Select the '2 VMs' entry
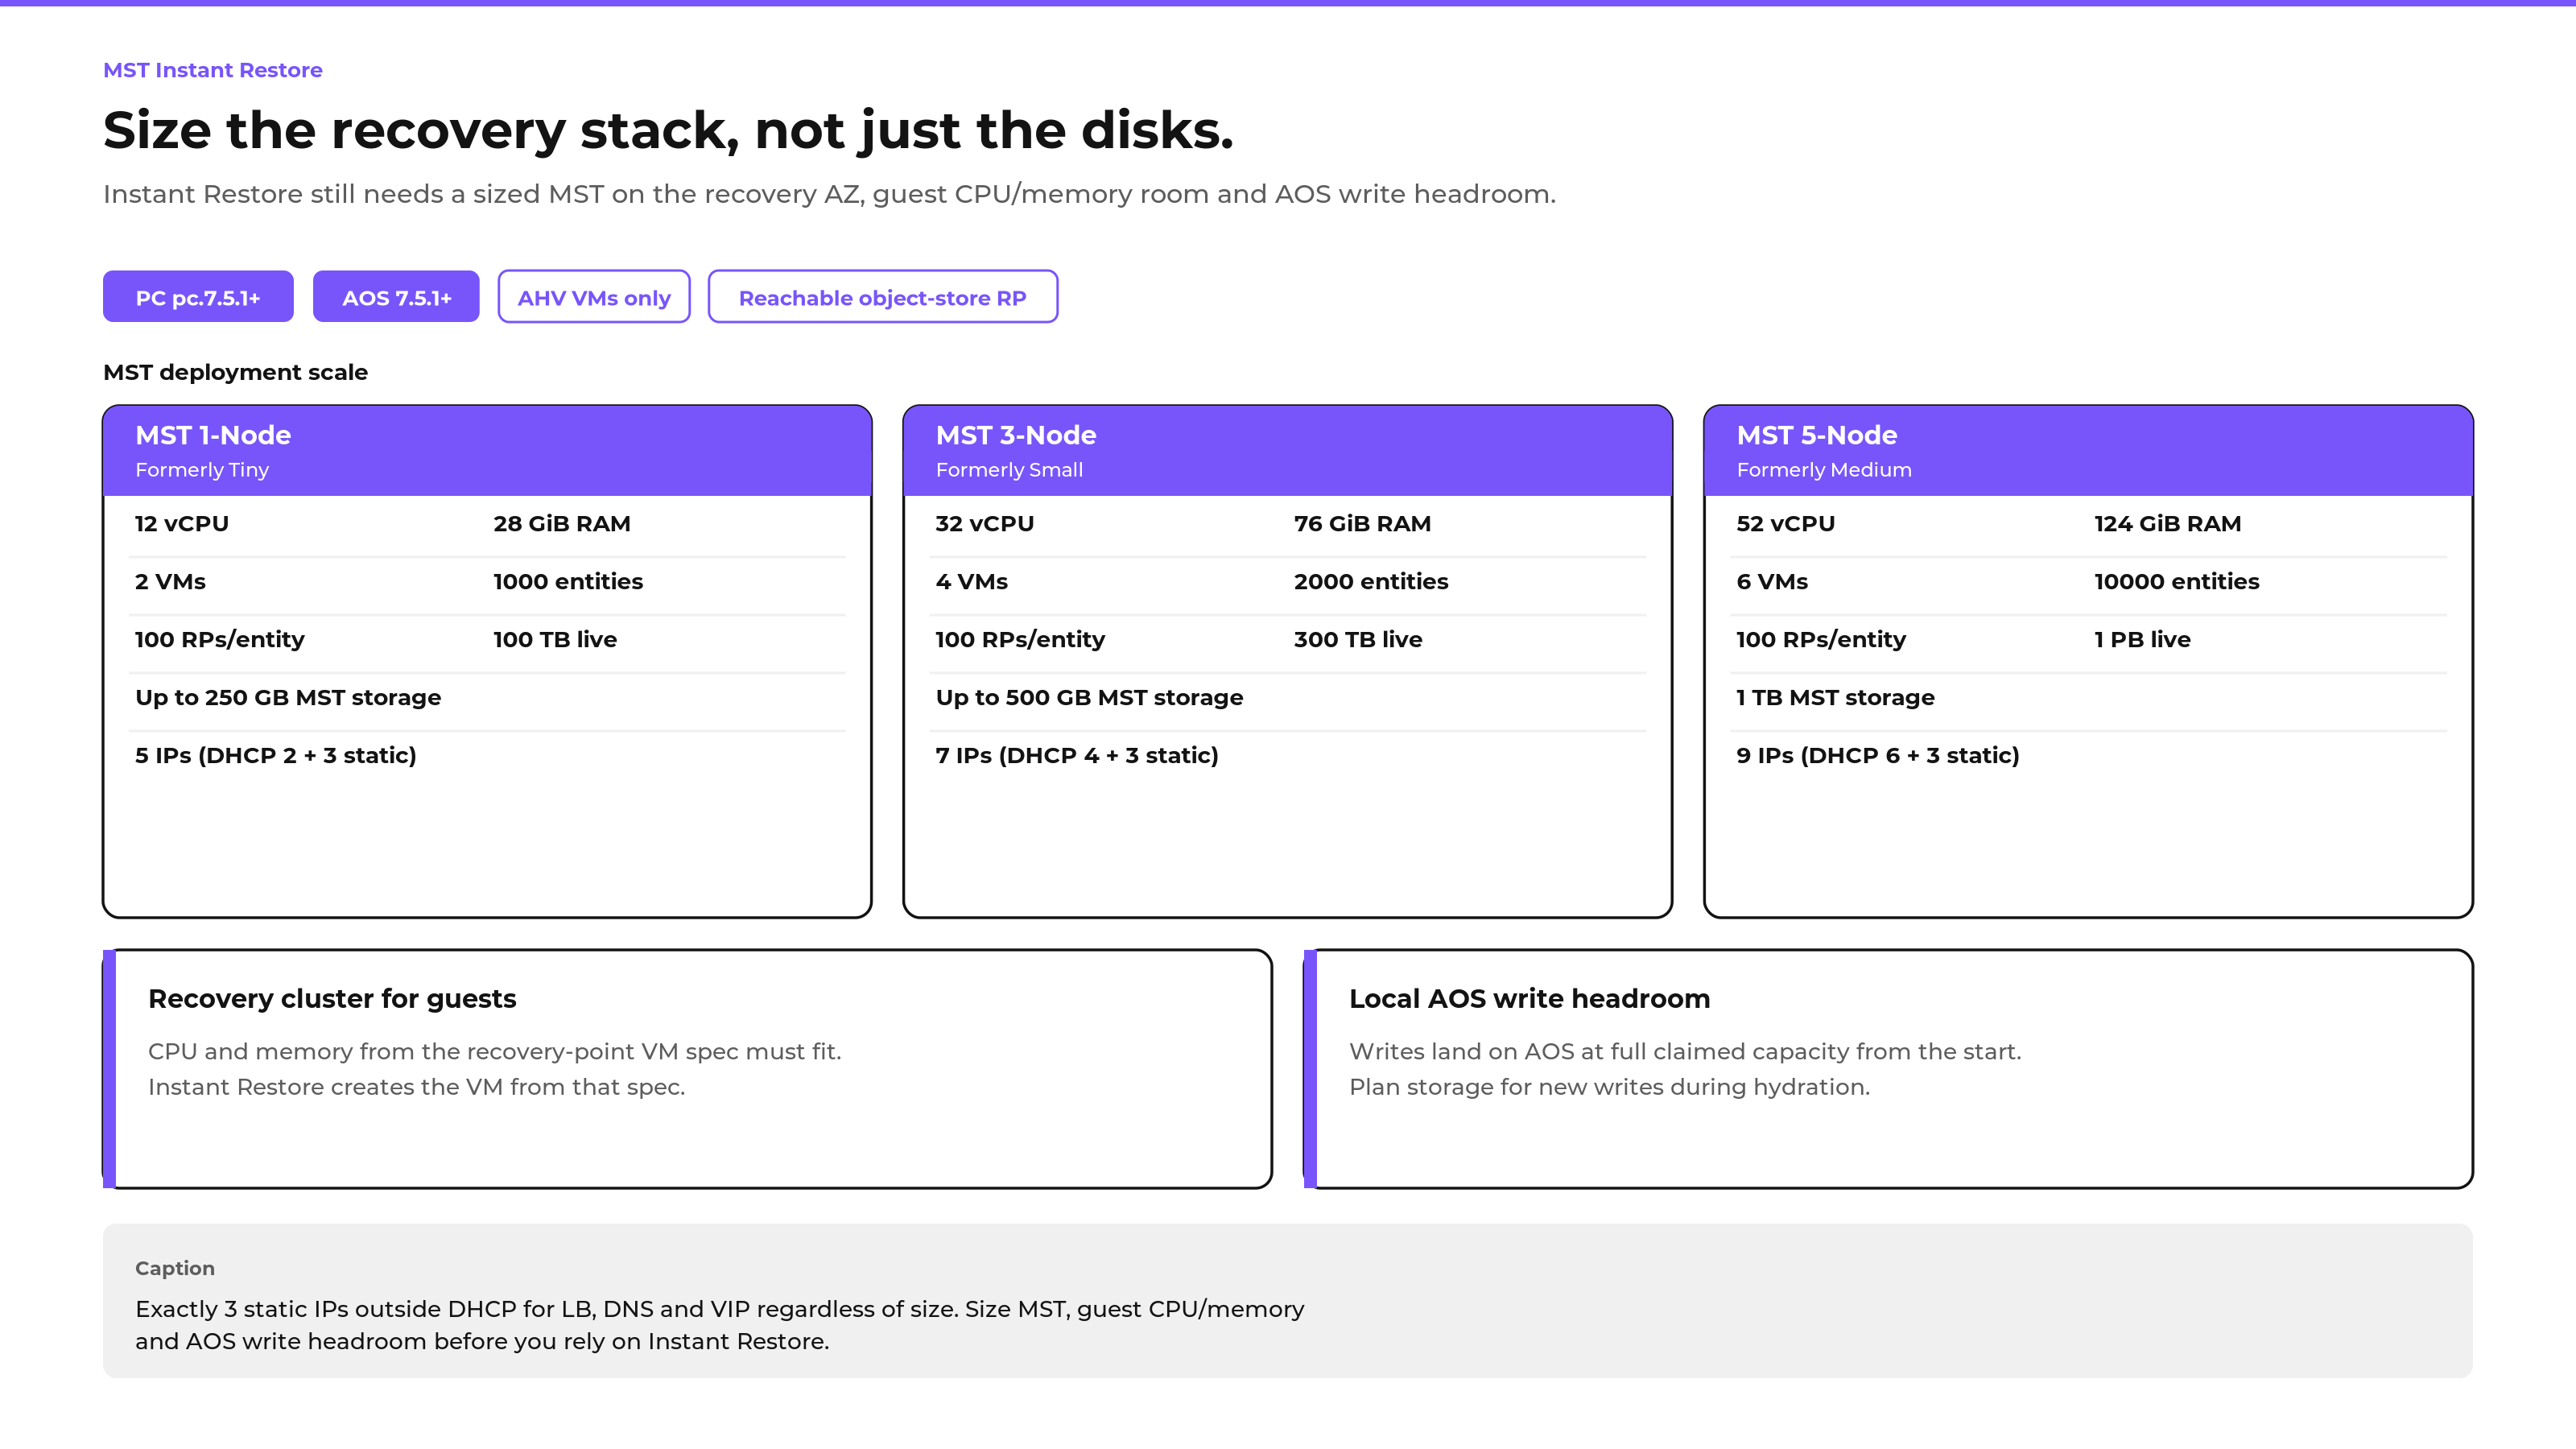The image size is (2576, 1449). click(x=170, y=582)
